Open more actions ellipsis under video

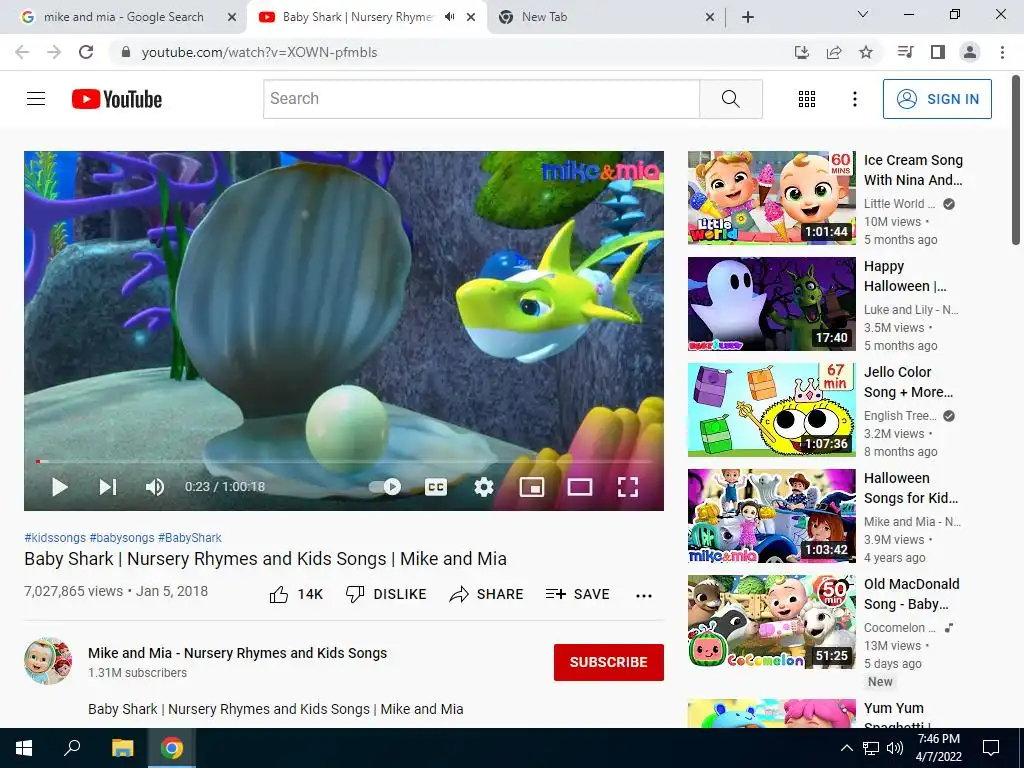[644, 595]
